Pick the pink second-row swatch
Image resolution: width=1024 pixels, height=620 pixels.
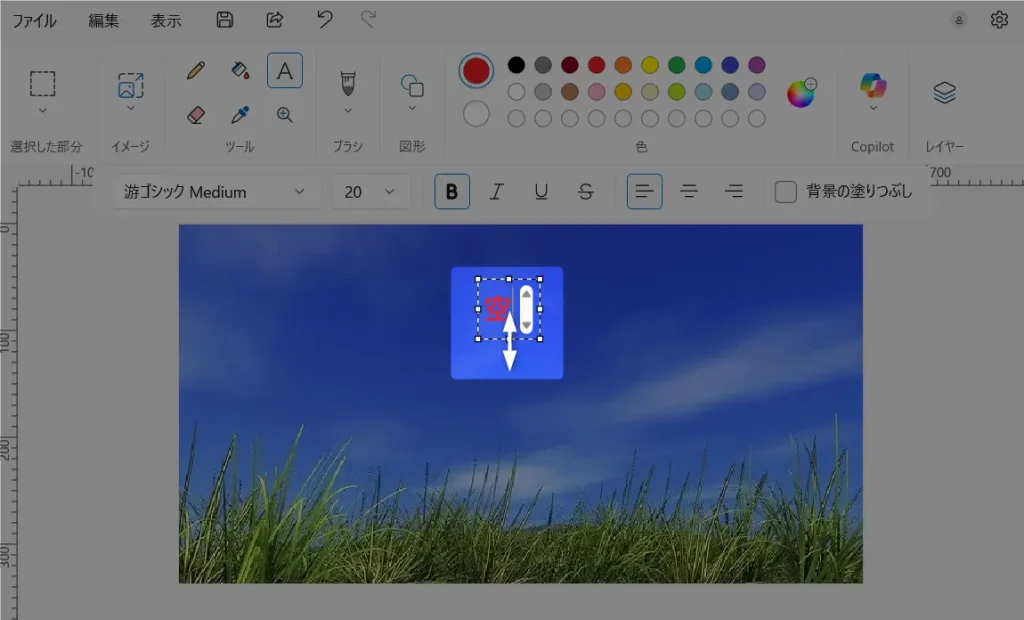(596, 91)
